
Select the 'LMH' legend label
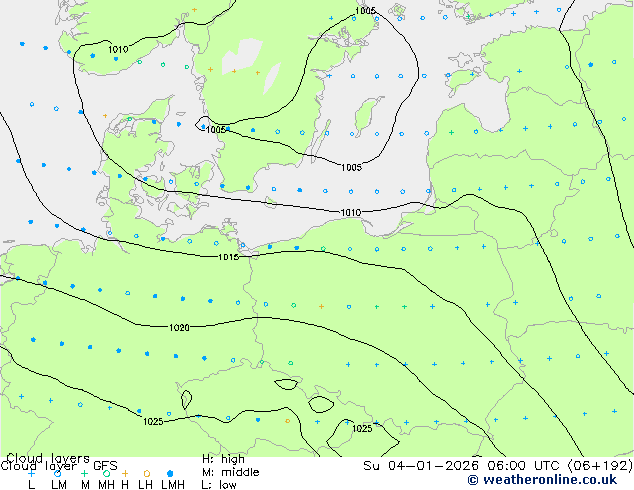point(173,484)
